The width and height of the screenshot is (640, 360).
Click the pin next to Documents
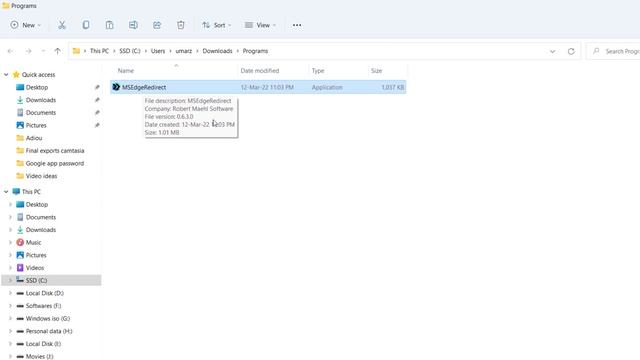point(97,112)
